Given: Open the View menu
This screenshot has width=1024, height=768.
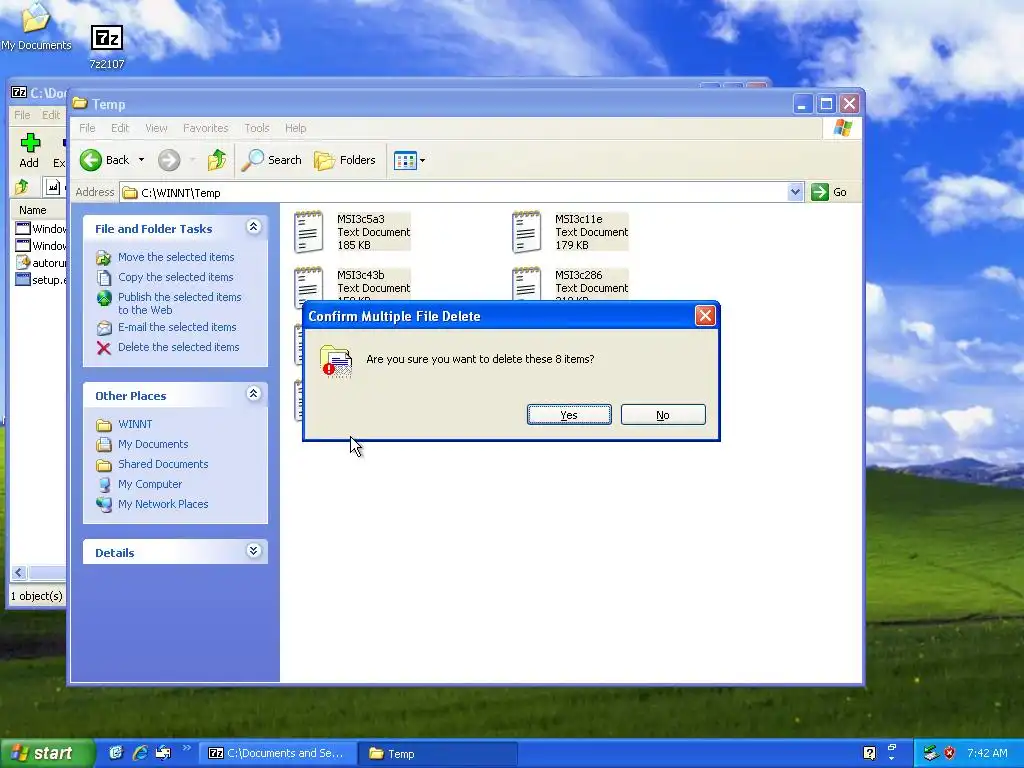Looking at the screenshot, I should pos(156,128).
